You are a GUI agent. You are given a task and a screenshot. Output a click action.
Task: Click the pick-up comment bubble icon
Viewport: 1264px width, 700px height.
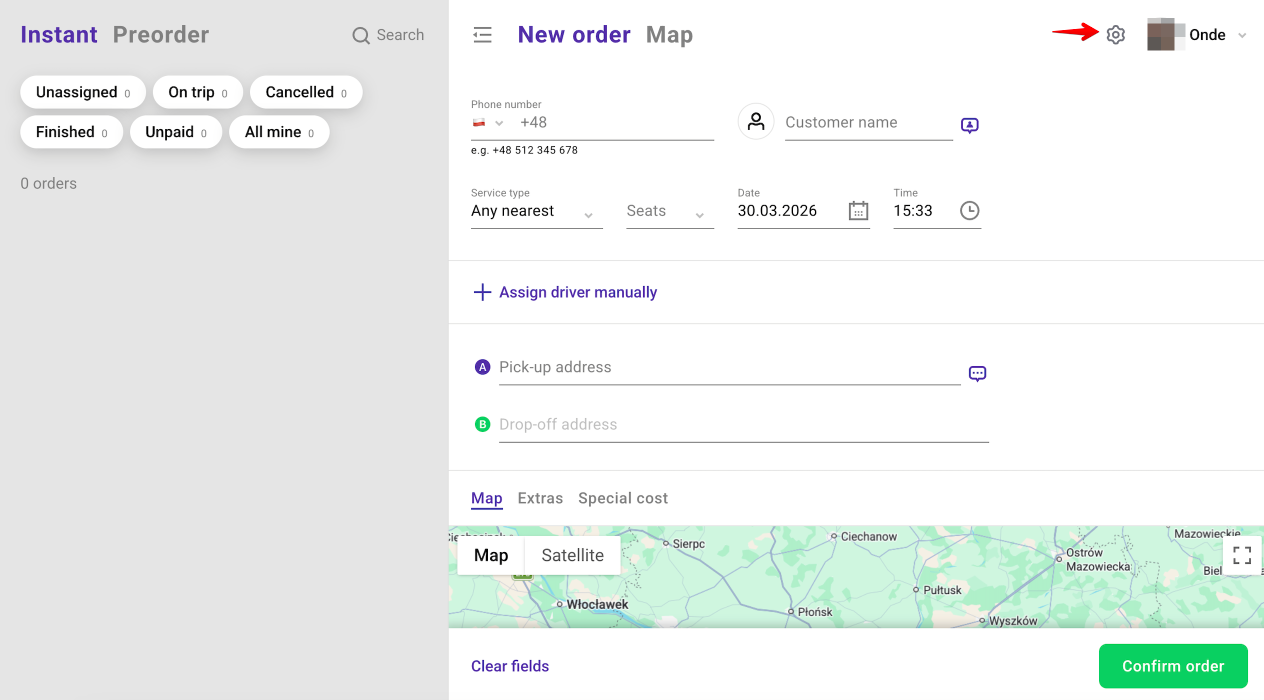pyautogui.click(x=977, y=374)
